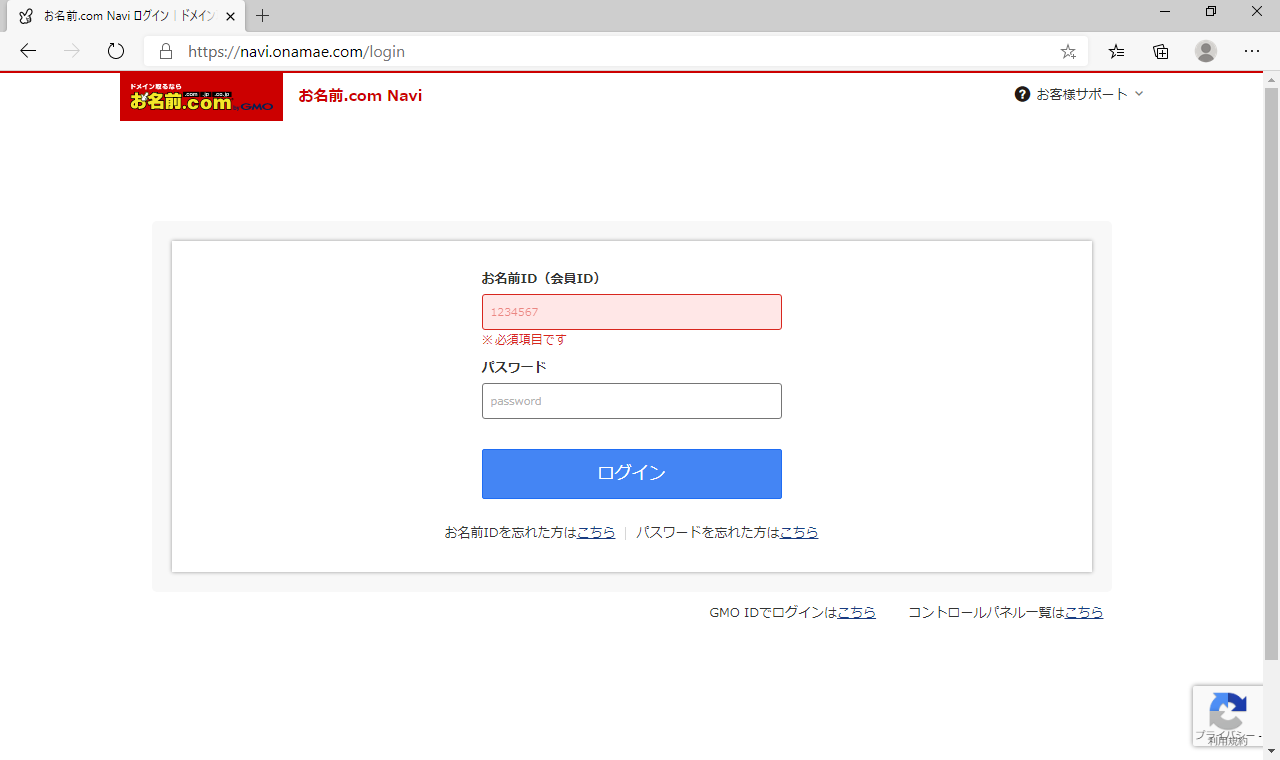Click the パスワード field label
This screenshot has width=1280, height=760.
tap(514, 367)
